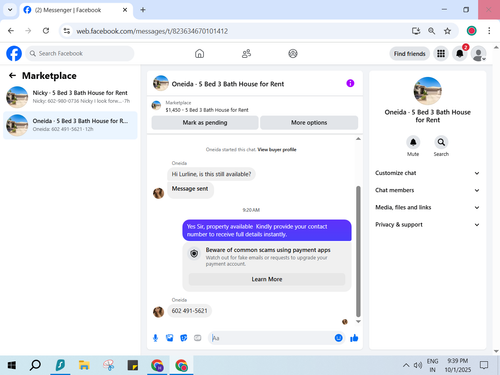Viewport: 500px width, 375px height.
Task: Send a voice clip with microphone icon
Action: click(155, 338)
